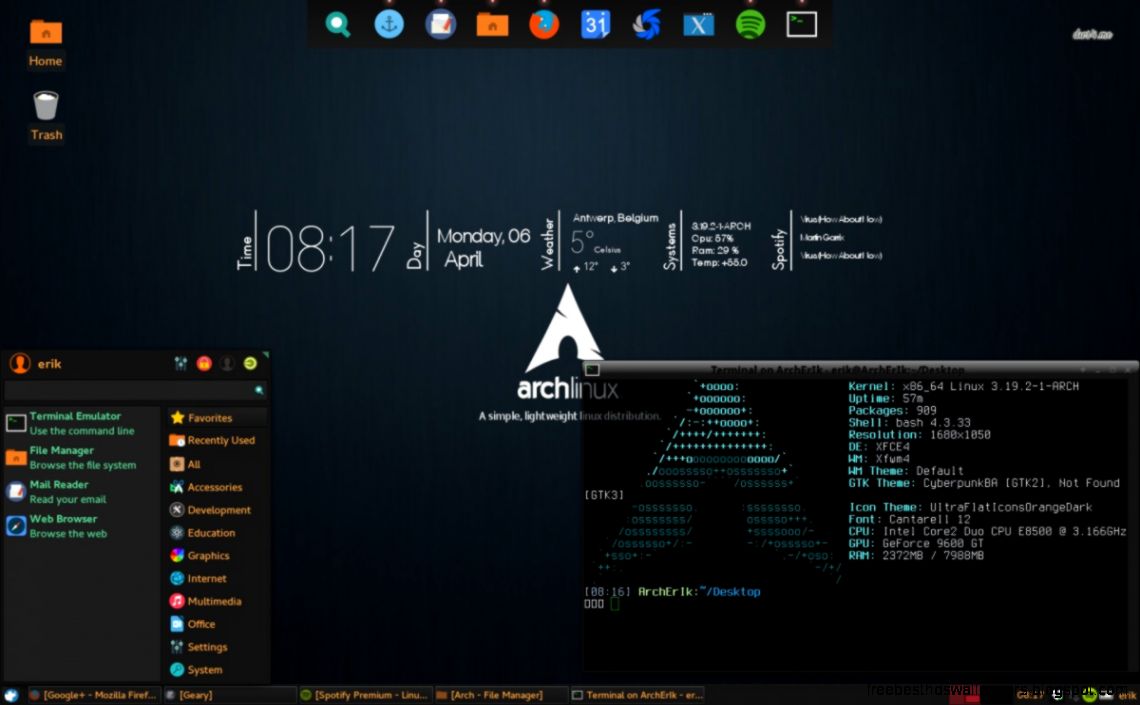
Task: Open settings mixer icon in menu header
Action: coord(180,363)
